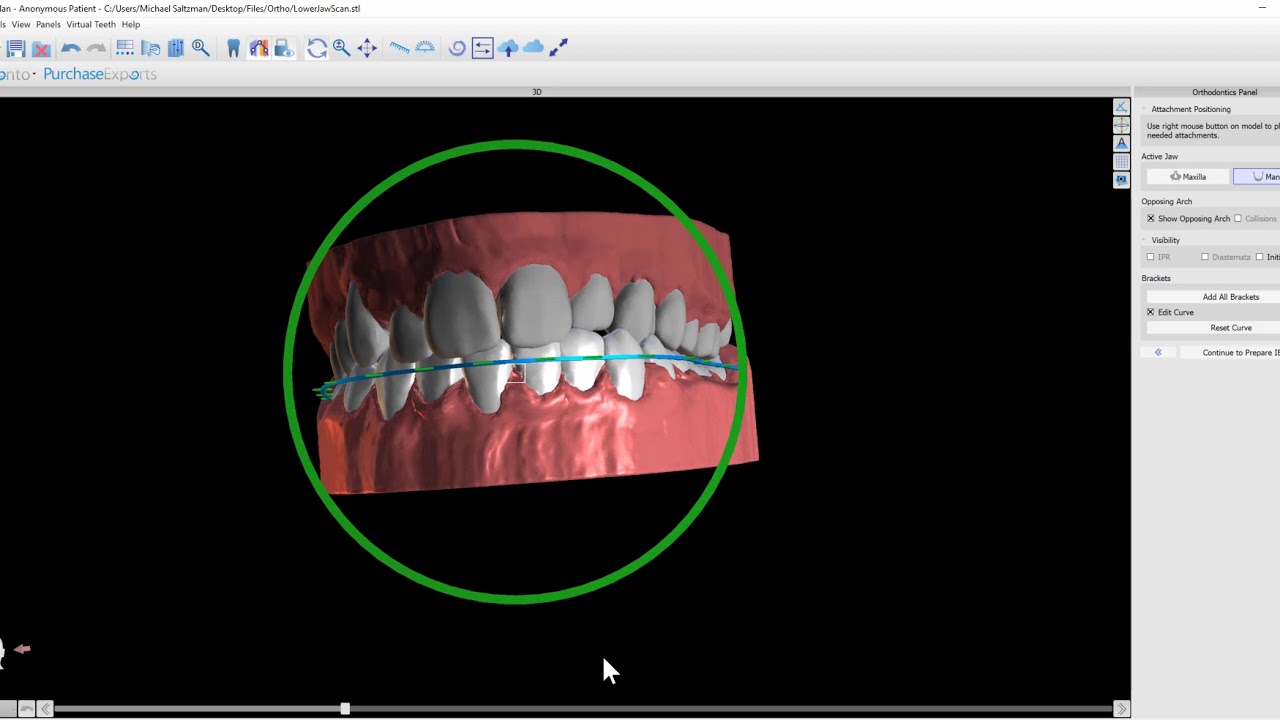Click the Add All Brackets button
The height and width of the screenshot is (720, 1280).
click(x=1213, y=297)
